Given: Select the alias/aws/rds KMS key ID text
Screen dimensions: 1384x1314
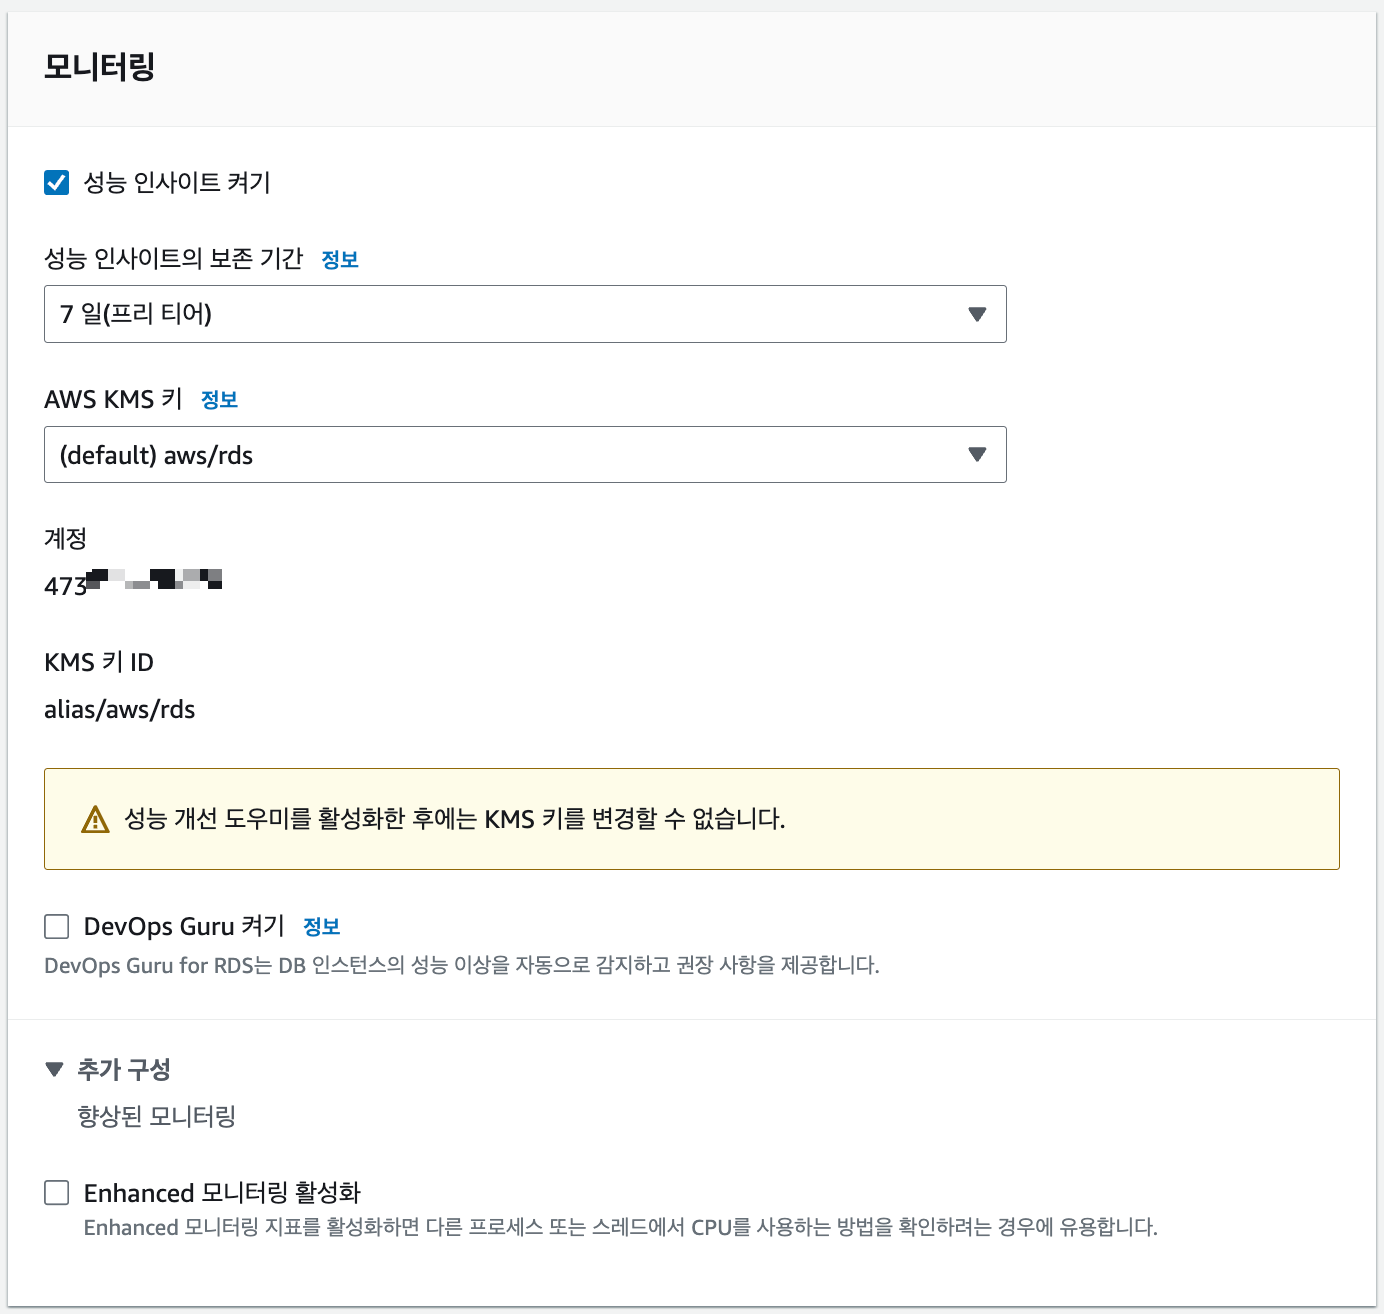Looking at the screenshot, I should point(119,709).
